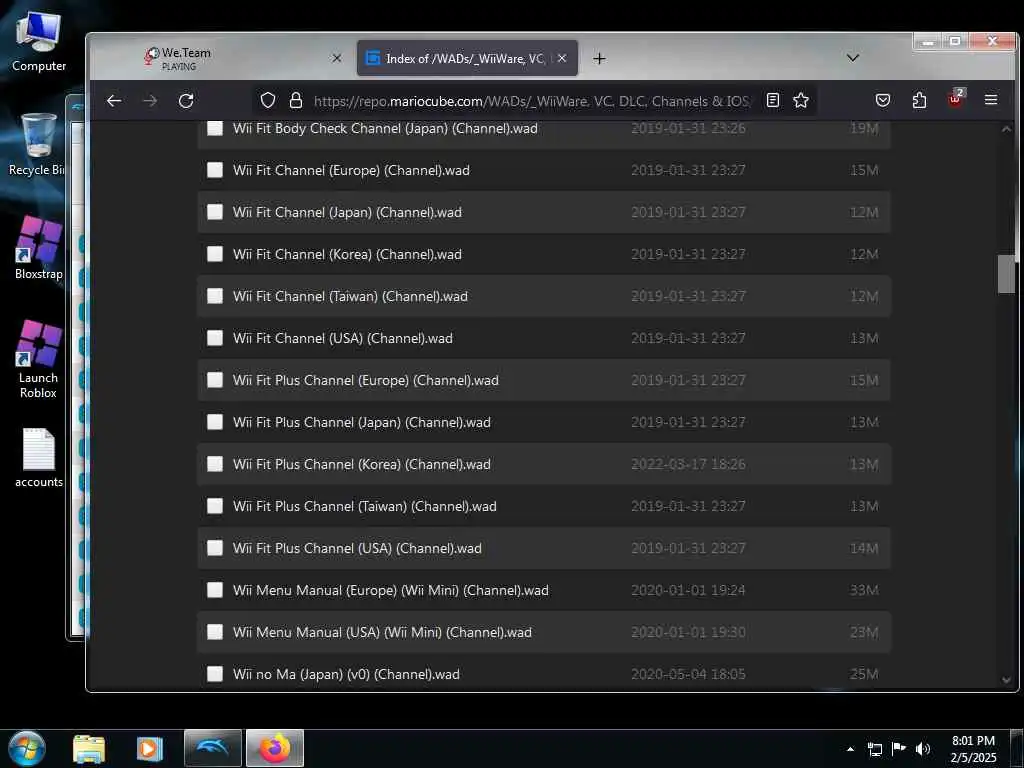
Task: Tick Wii Fit Channel (Japan) checkbox
Action: [215, 212]
